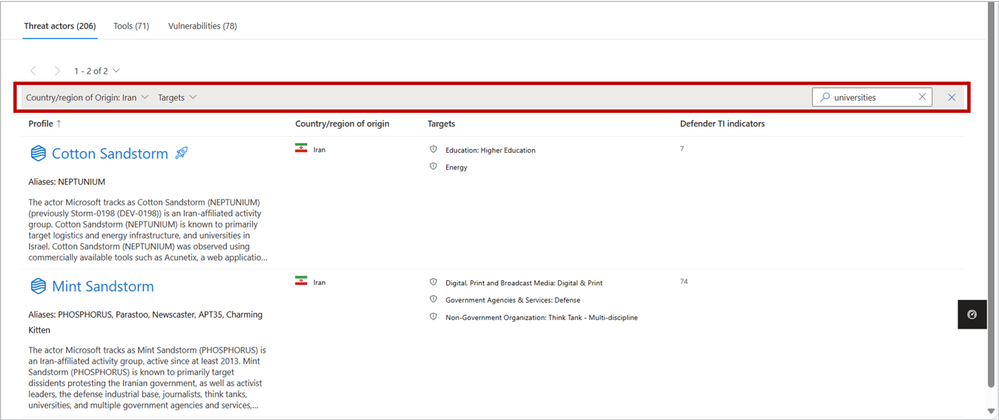Click the Defender TI indicators column header
Image resolution: width=999 pixels, height=420 pixels.
coord(722,124)
